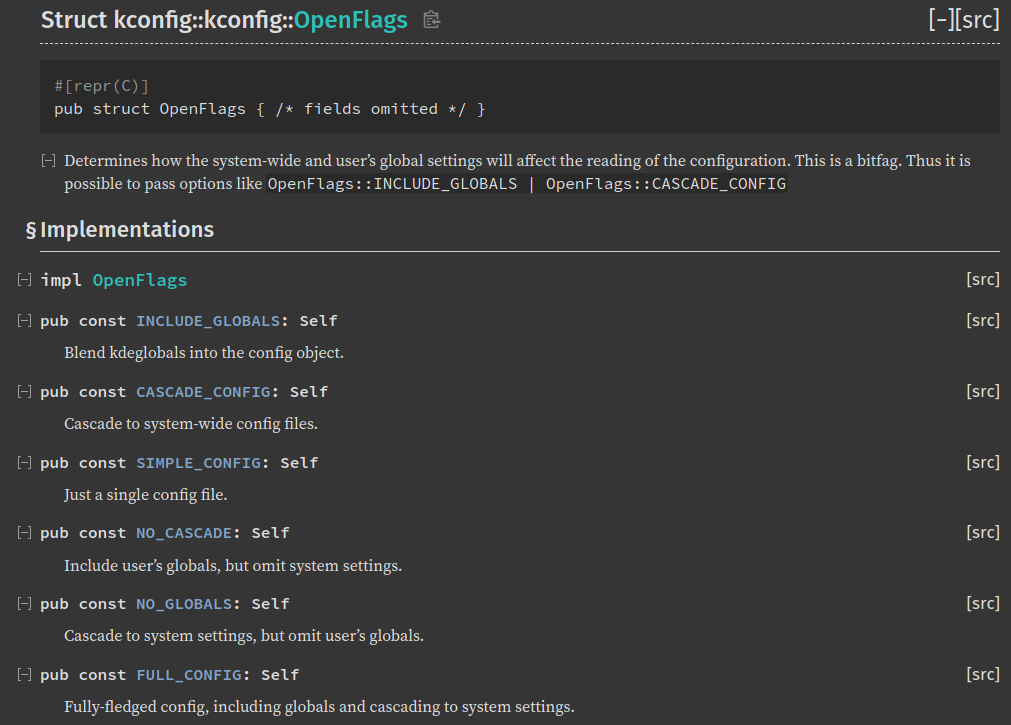Open source of NO_CASCADE constant
Screen dimensions: 1011x725
pos(983,532)
